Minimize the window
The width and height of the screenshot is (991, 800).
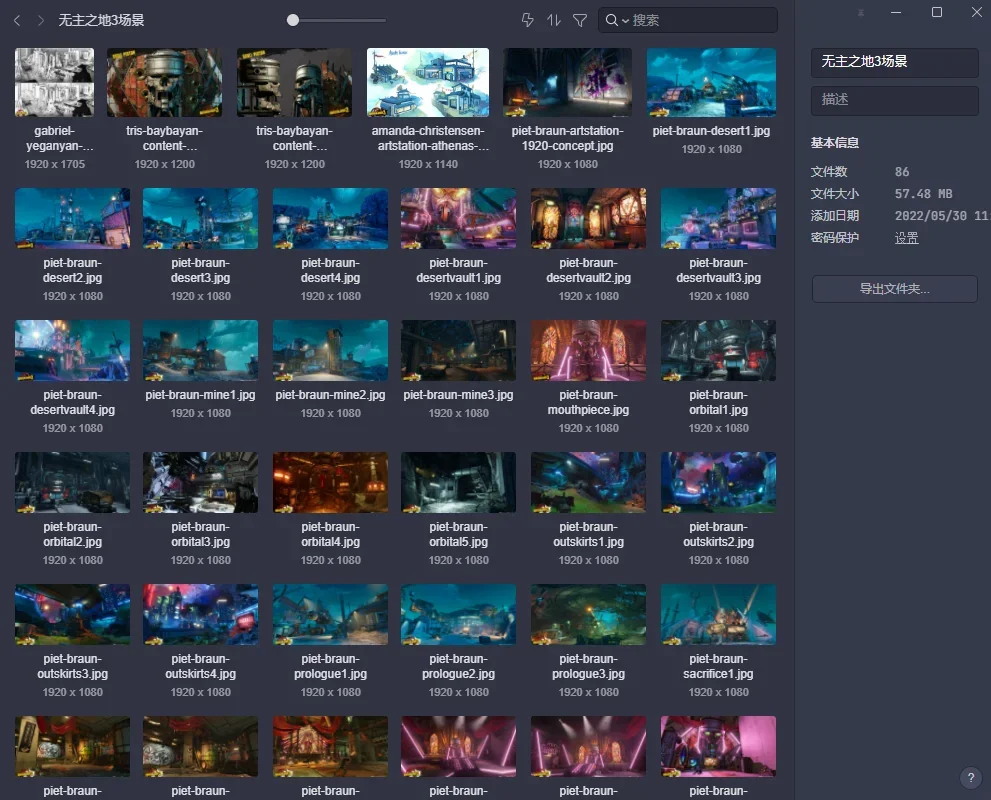click(x=896, y=13)
